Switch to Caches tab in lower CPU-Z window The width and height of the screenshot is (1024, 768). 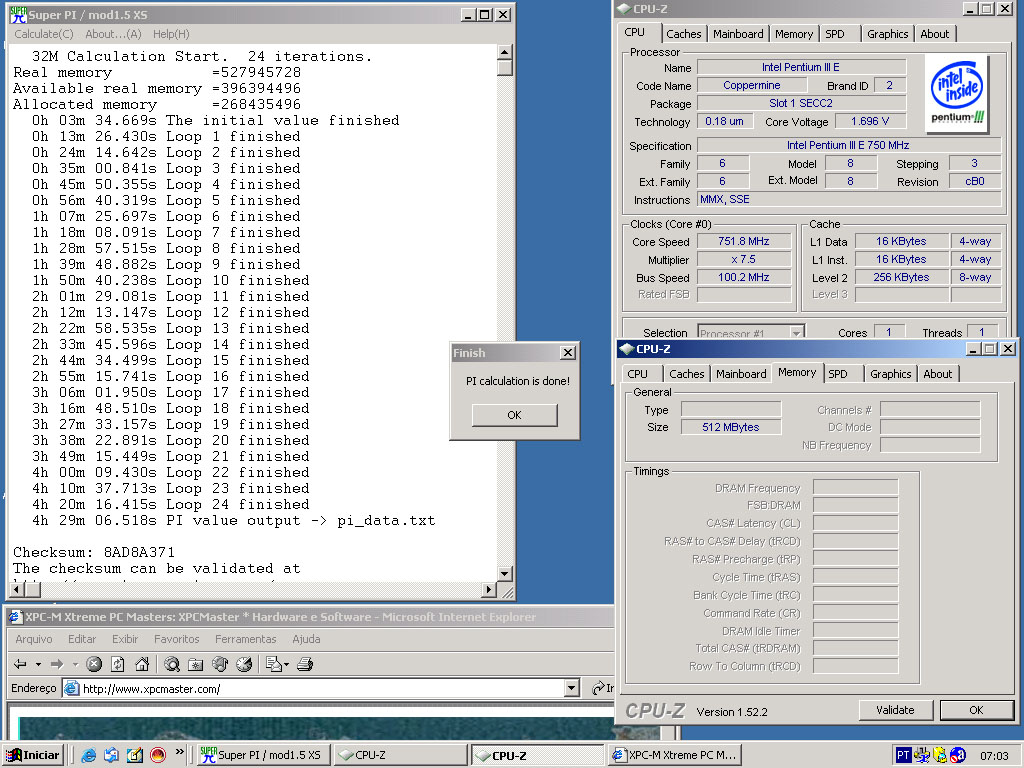pos(686,374)
